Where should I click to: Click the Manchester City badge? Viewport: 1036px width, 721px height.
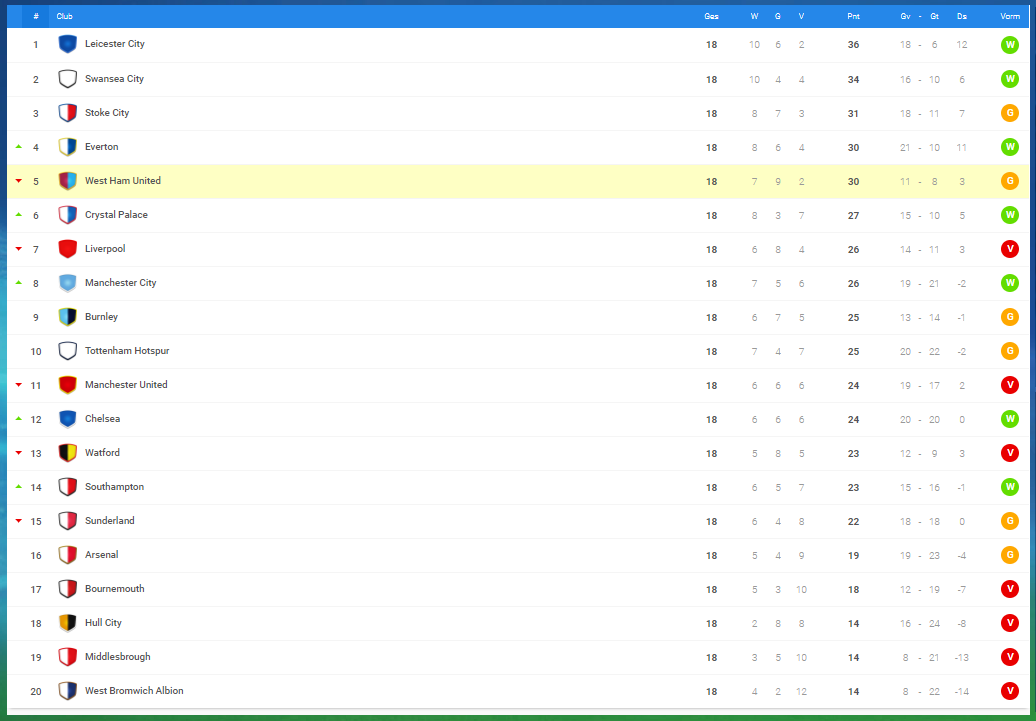[67, 283]
